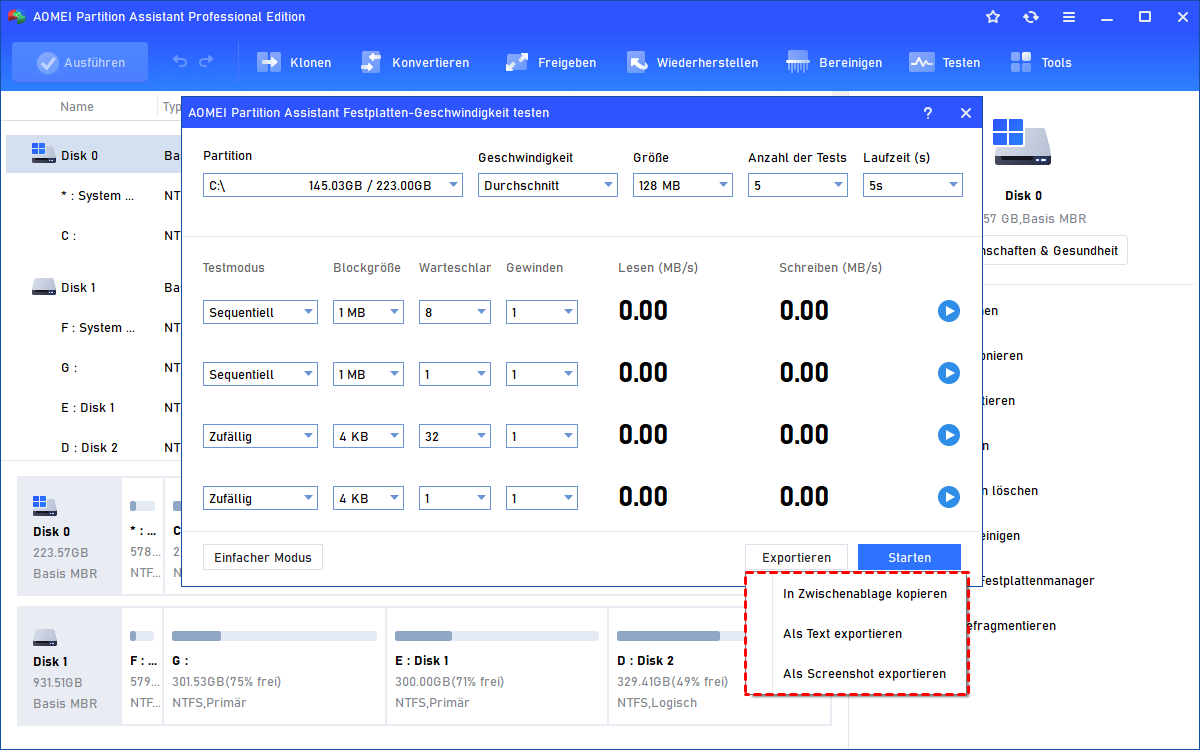Click the refresh icon in title bar
This screenshot has width=1200, height=750.
coord(1031,17)
